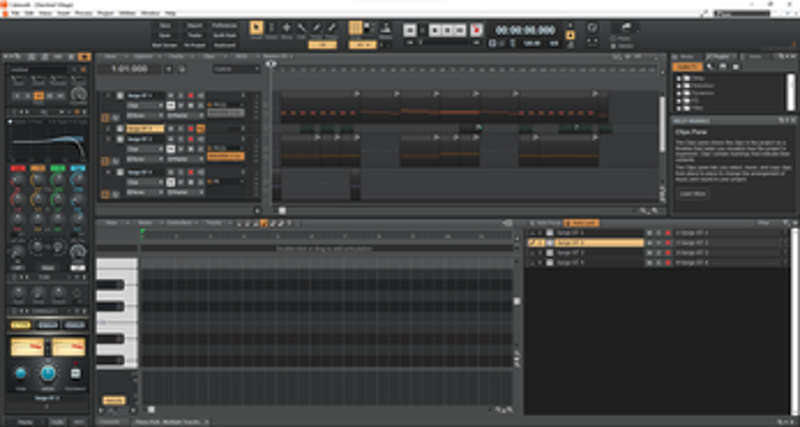Toggle the red EQ band button in ProChannel
The image size is (800, 427).
(x=18, y=168)
